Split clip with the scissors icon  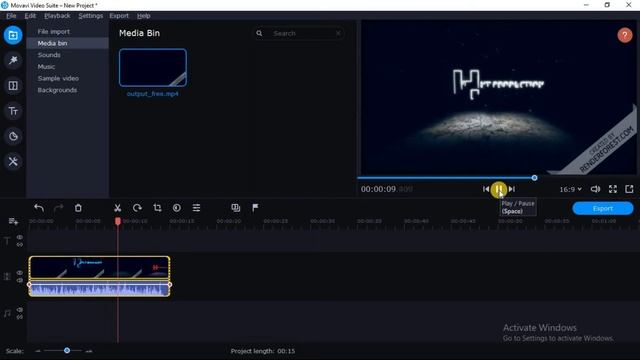point(118,208)
